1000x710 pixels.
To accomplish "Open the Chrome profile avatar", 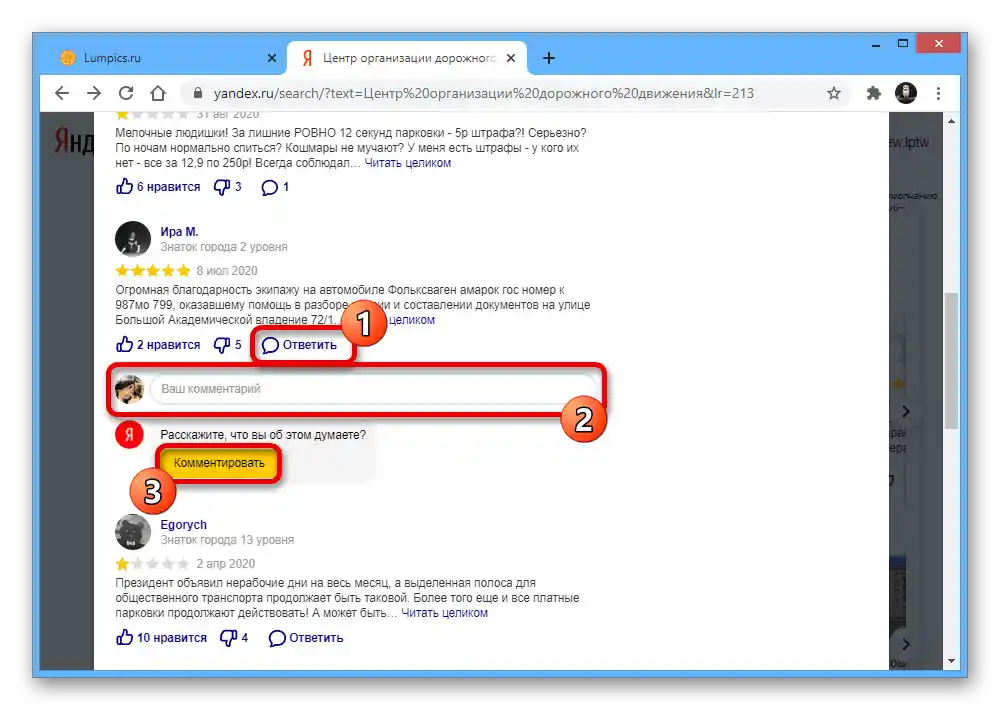I will pyautogui.click(x=906, y=93).
